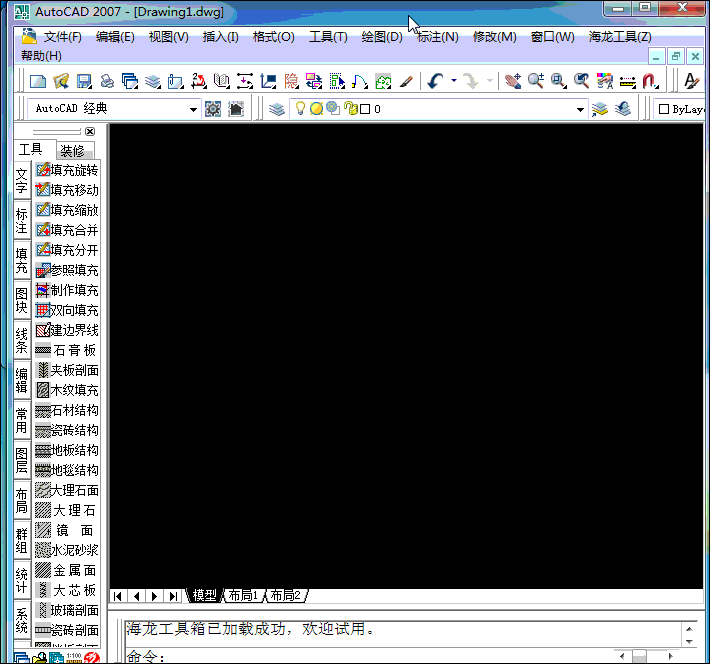
Task: Click 木纹填充 in tool palette
Action: click(x=67, y=390)
